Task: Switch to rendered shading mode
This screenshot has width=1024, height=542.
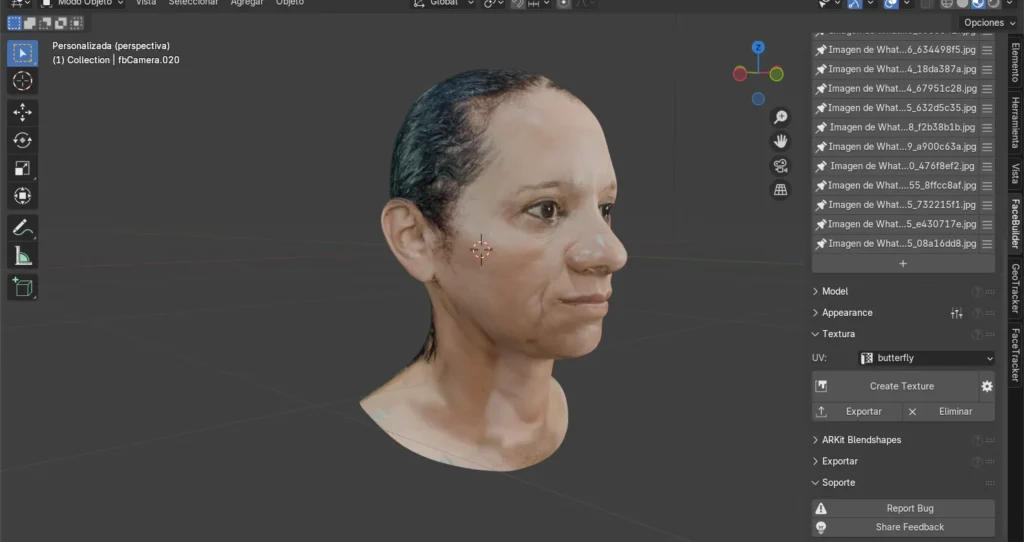Action: pos(993,3)
